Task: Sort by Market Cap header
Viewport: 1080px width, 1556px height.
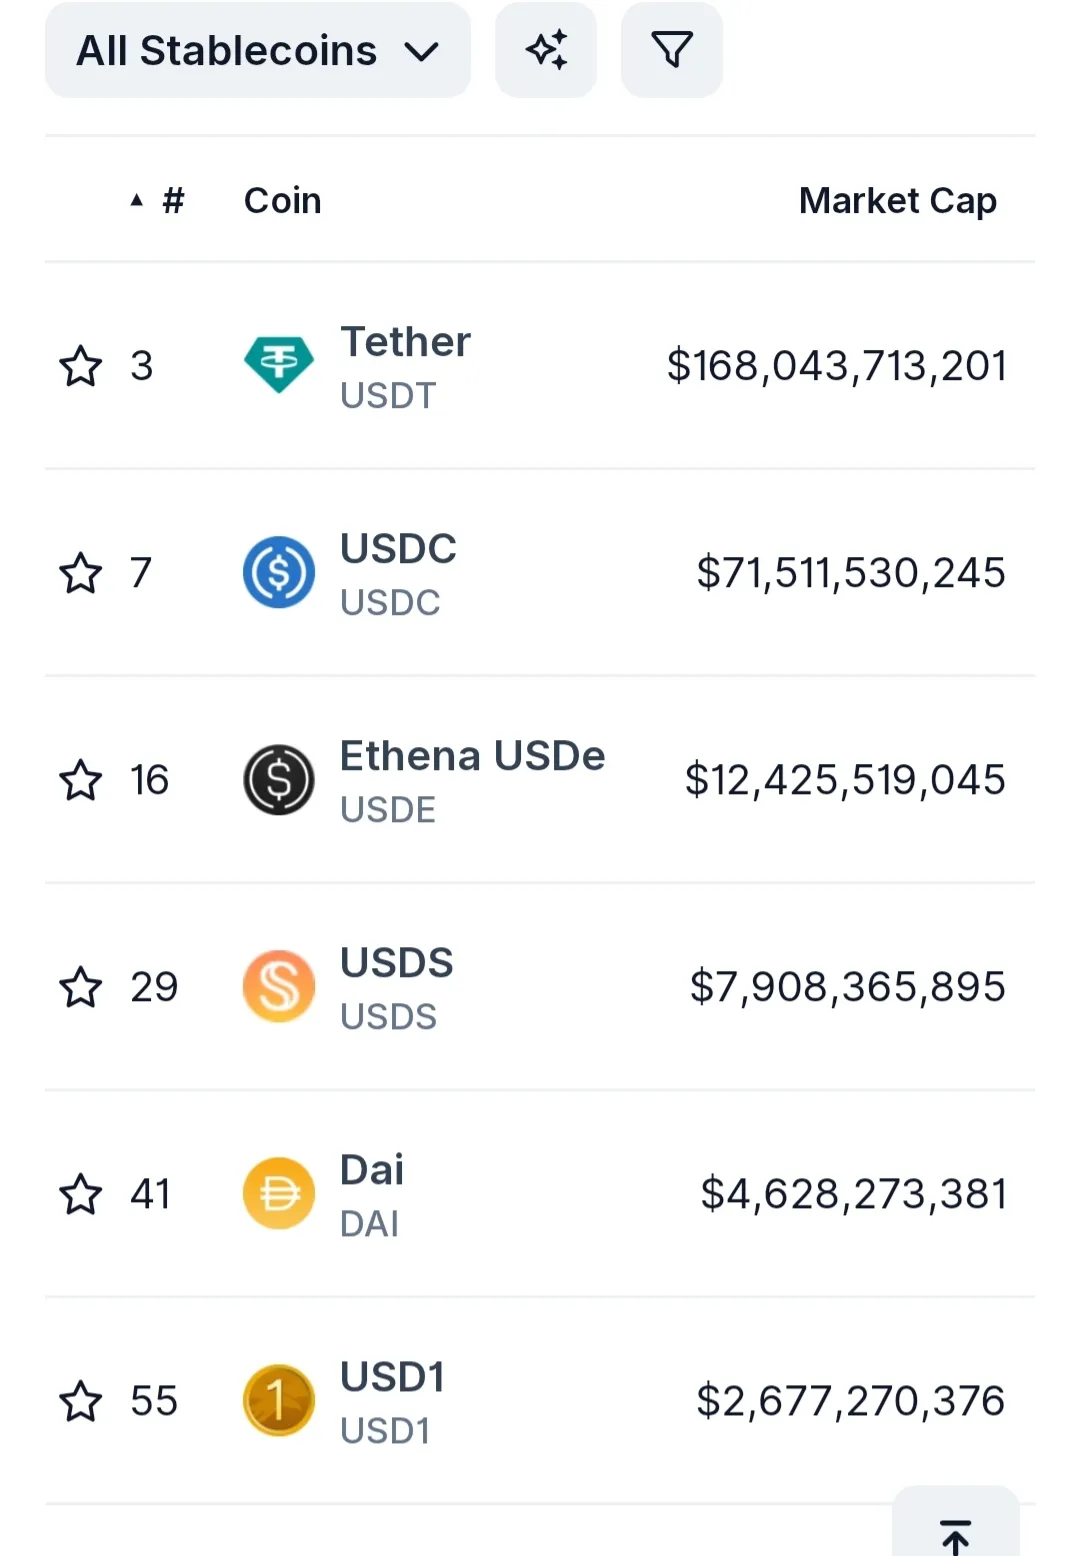Action: (897, 200)
